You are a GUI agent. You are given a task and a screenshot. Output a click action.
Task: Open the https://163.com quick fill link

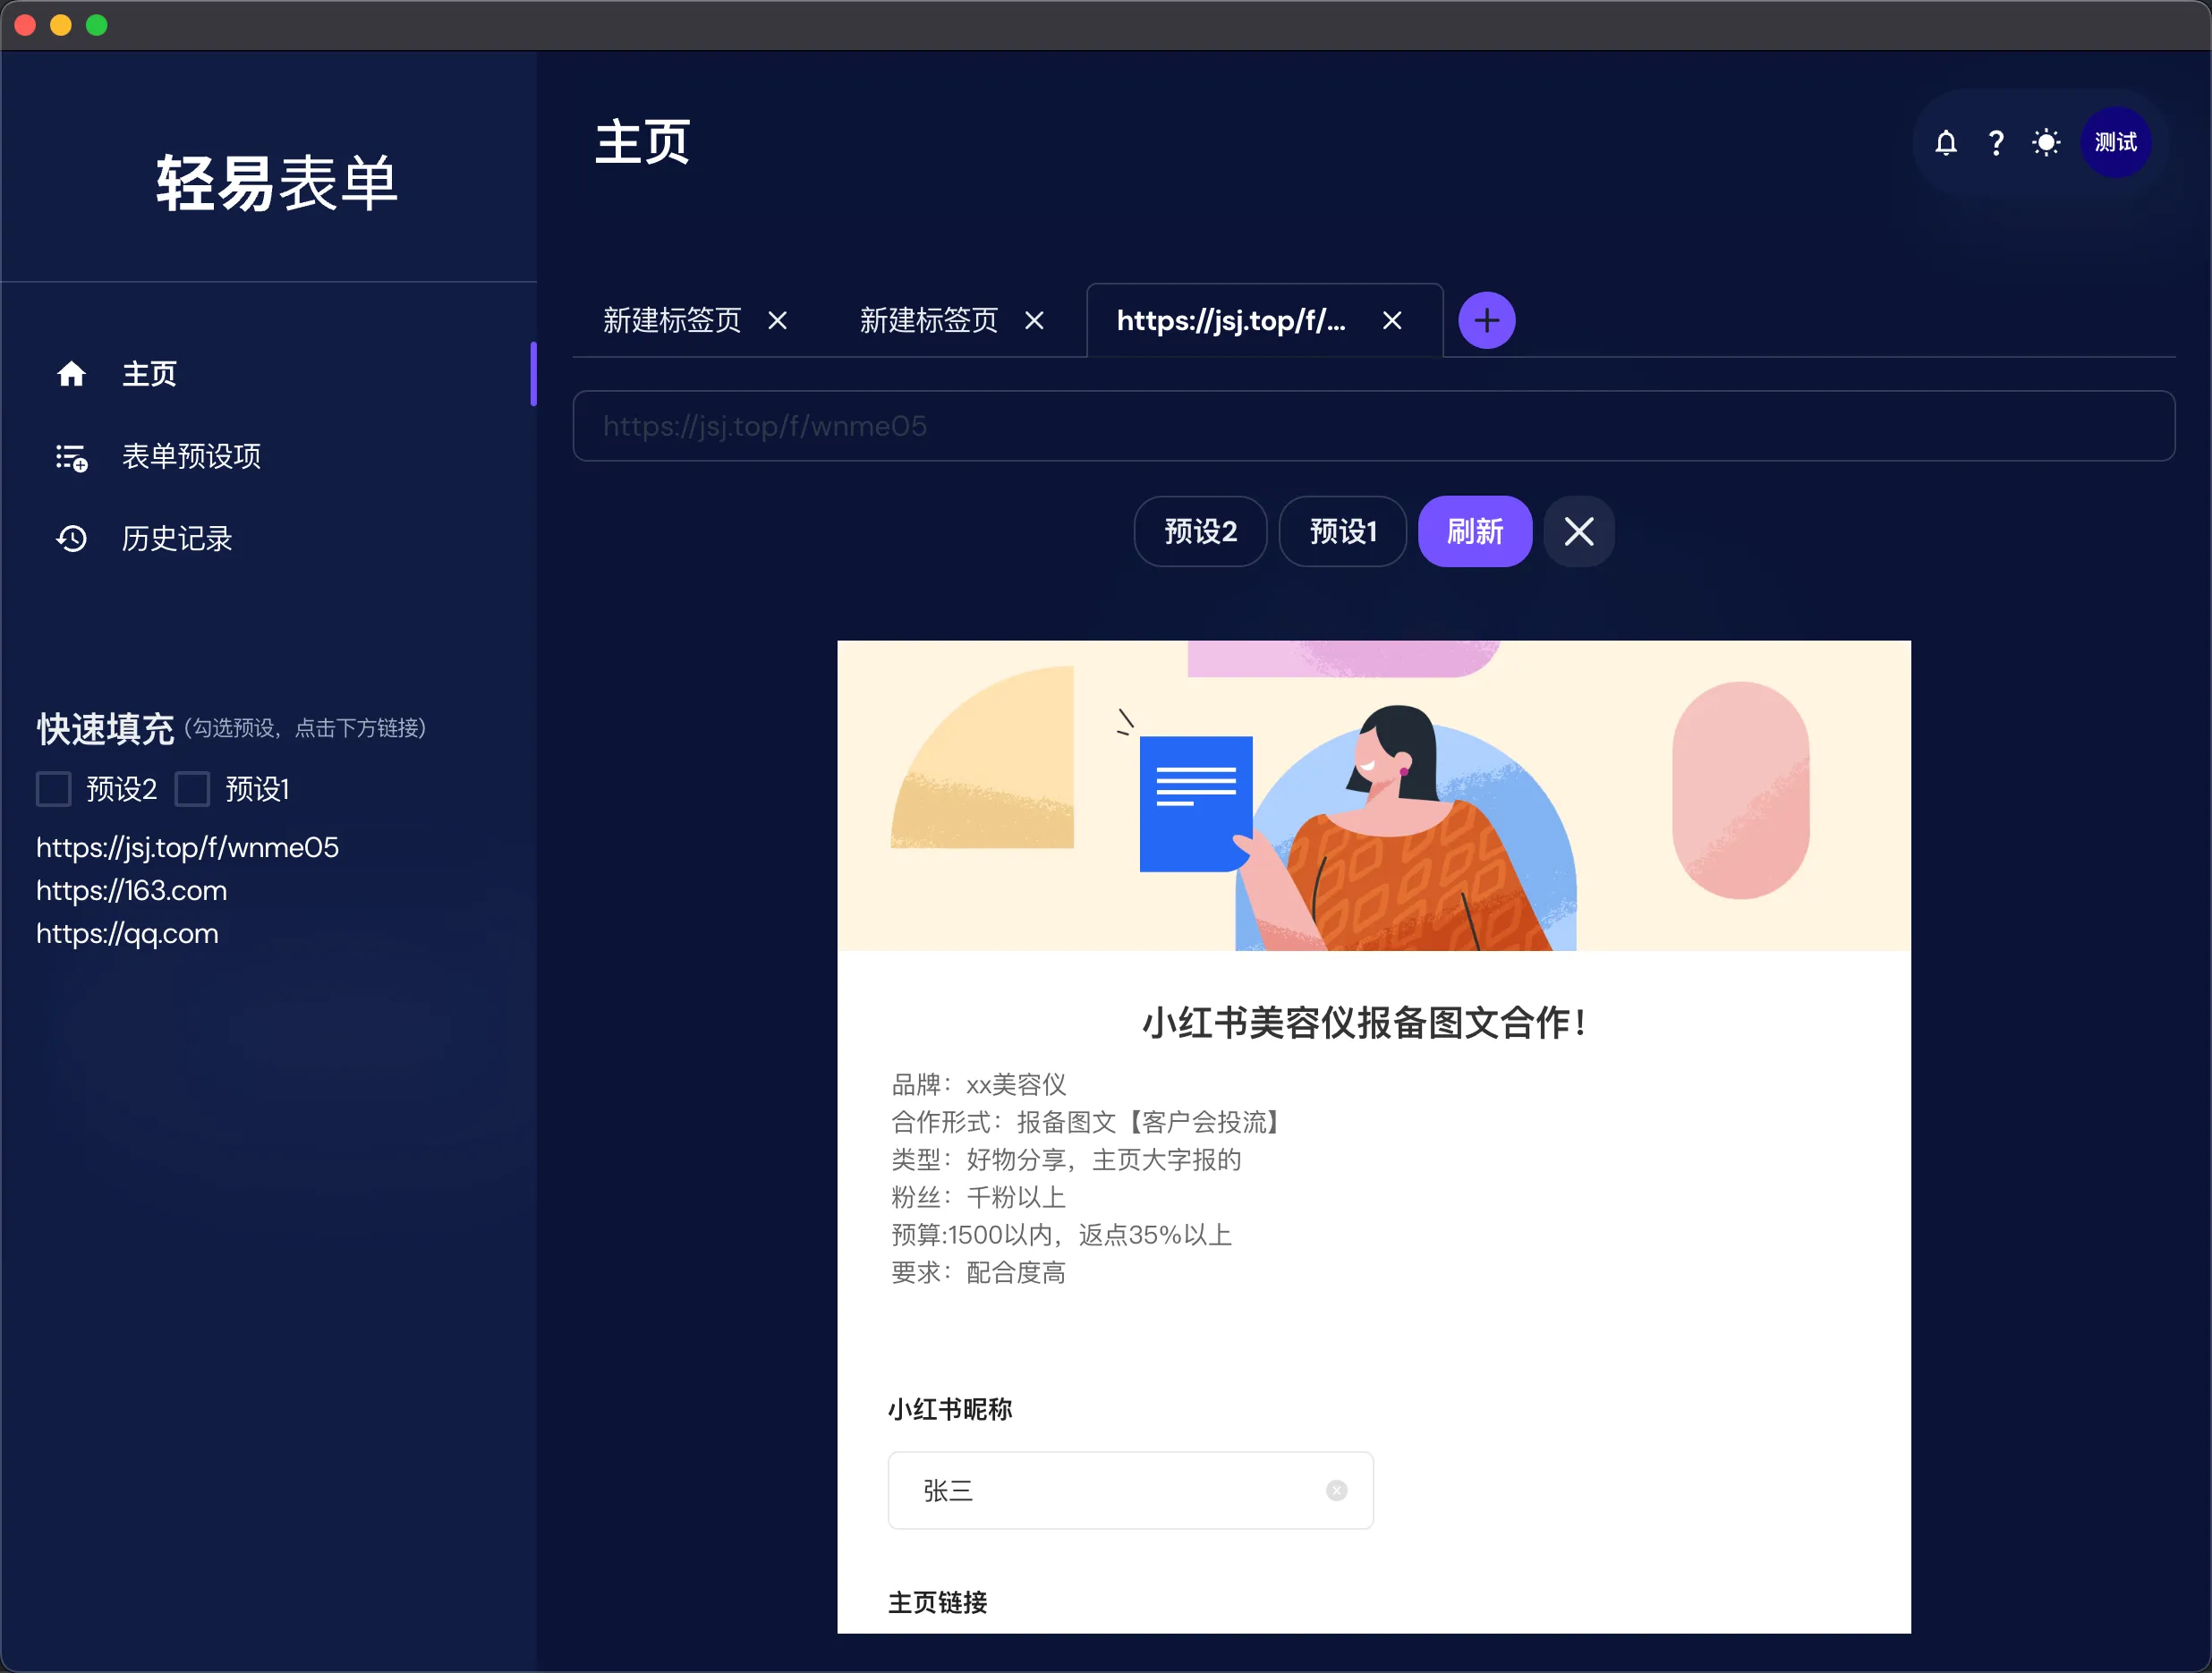[131, 890]
